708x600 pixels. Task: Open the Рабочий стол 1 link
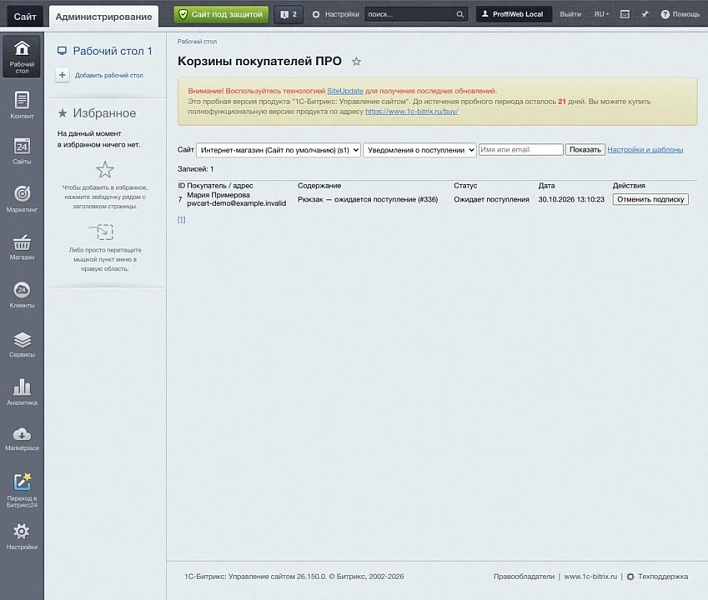(x=112, y=51)
